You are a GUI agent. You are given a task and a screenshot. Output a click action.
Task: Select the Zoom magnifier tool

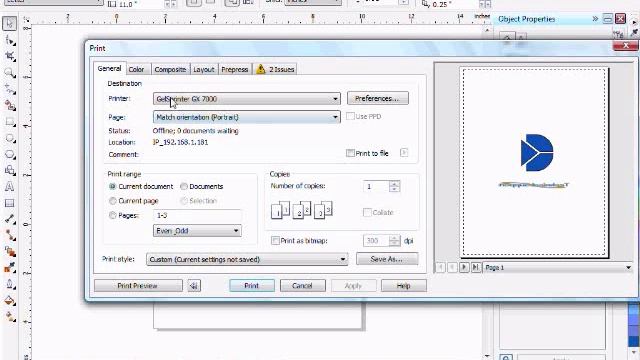click(x=10, y=73)
